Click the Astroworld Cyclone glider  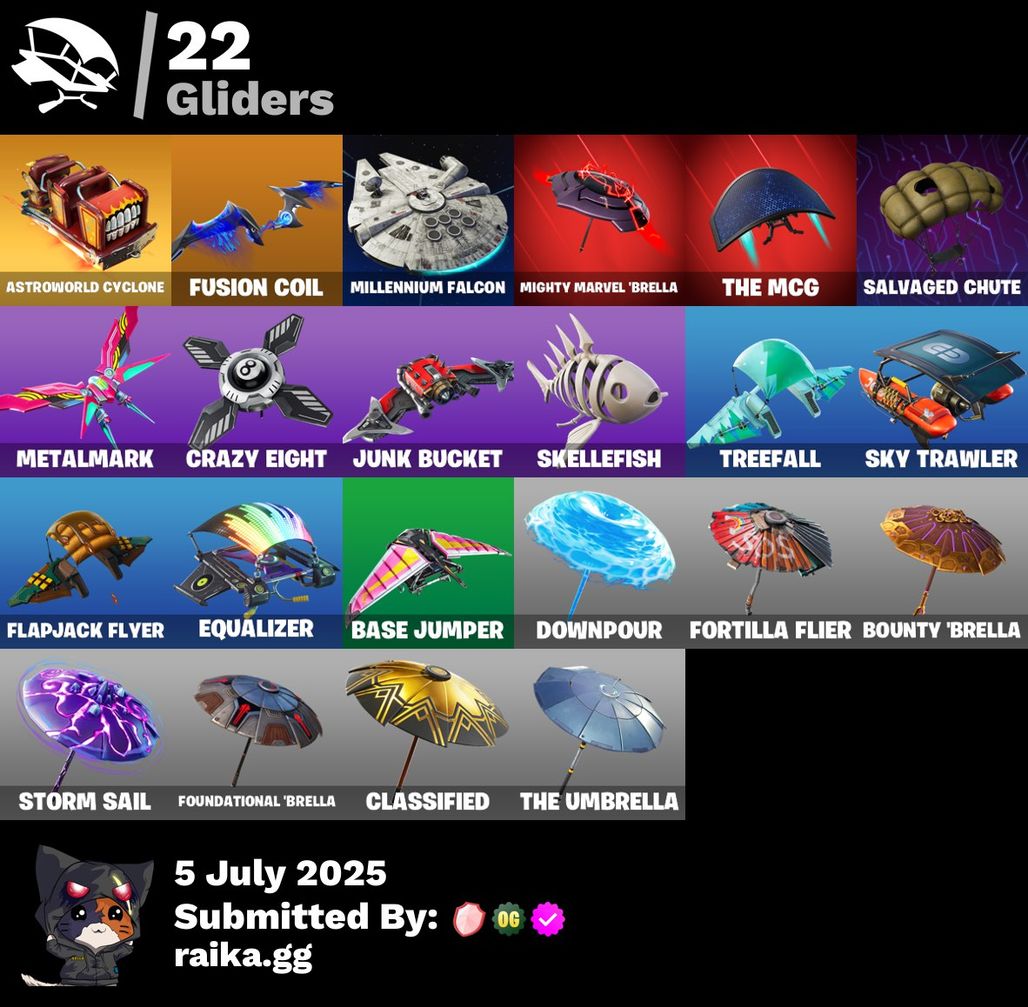(x=85, y=220)
